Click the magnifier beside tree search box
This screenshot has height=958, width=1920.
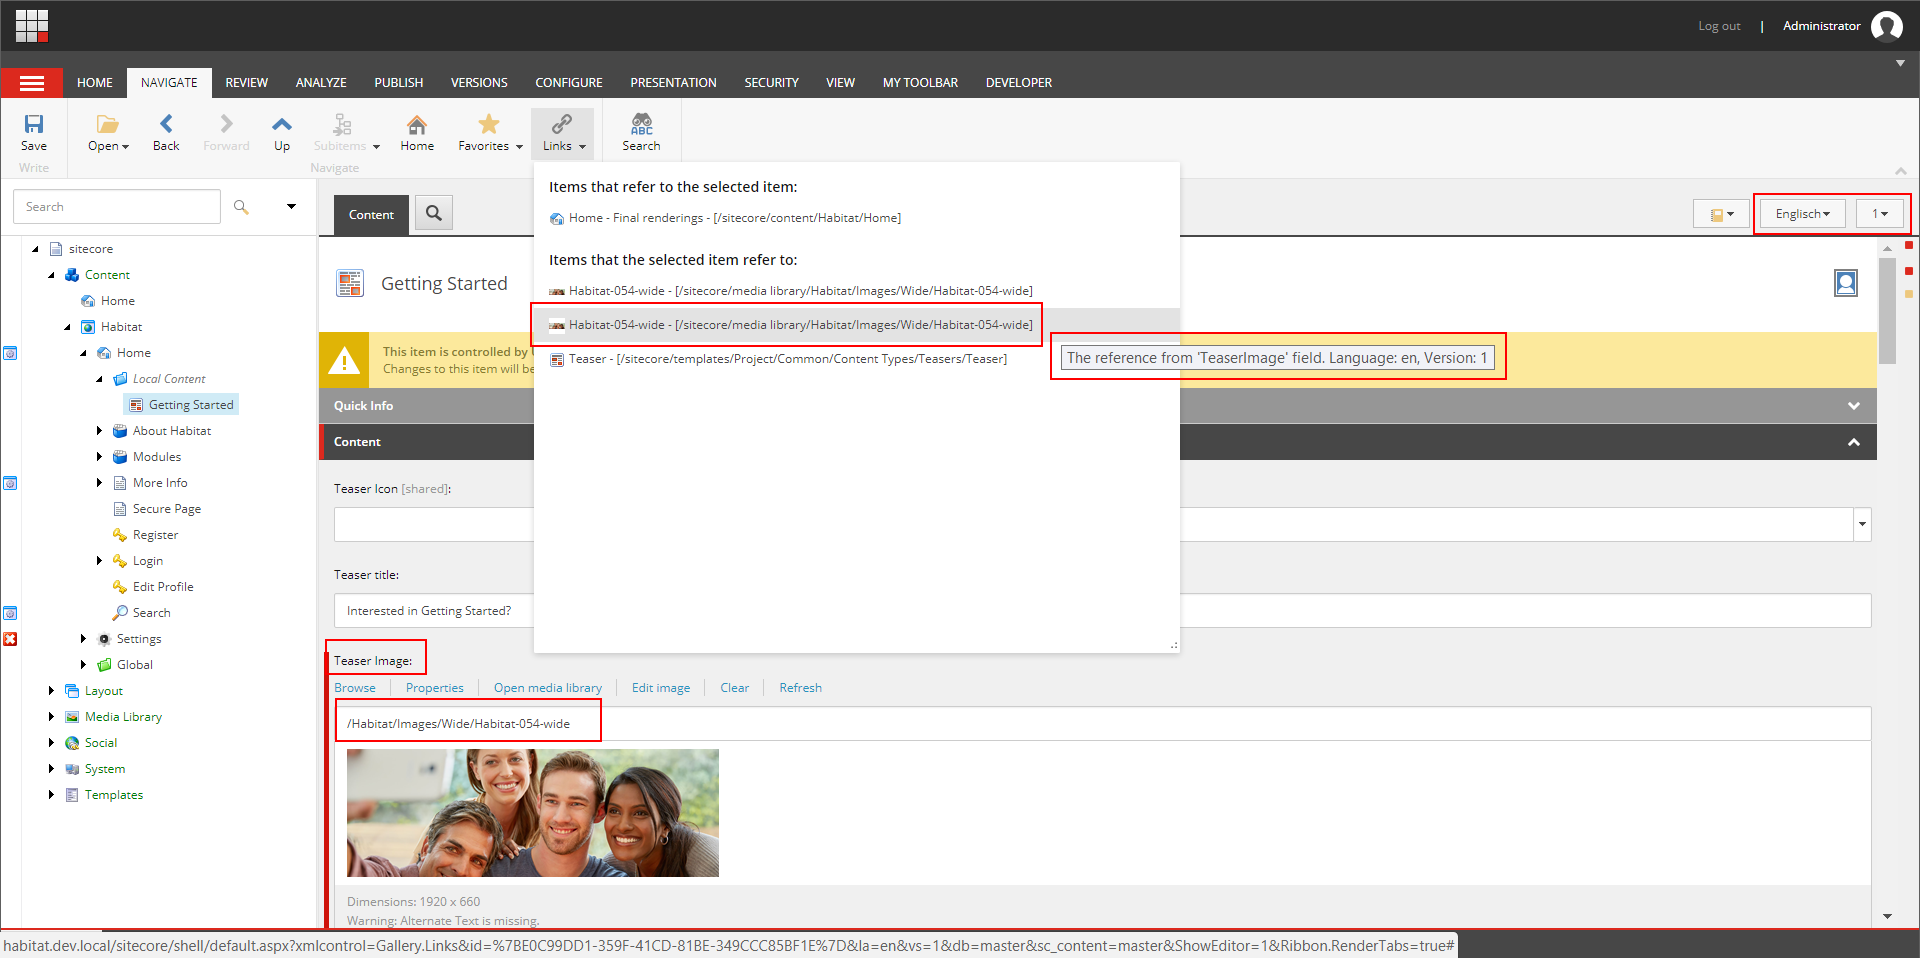pos(241,207)
